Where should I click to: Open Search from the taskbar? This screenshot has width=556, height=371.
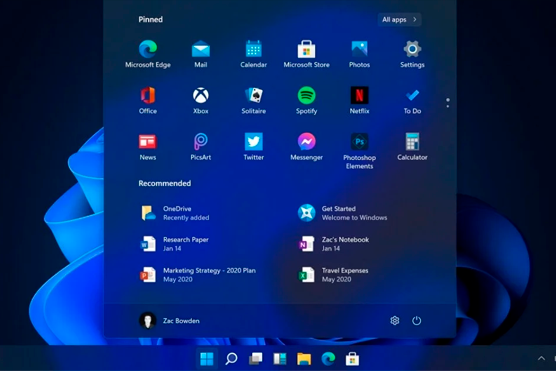pos(231,359)
